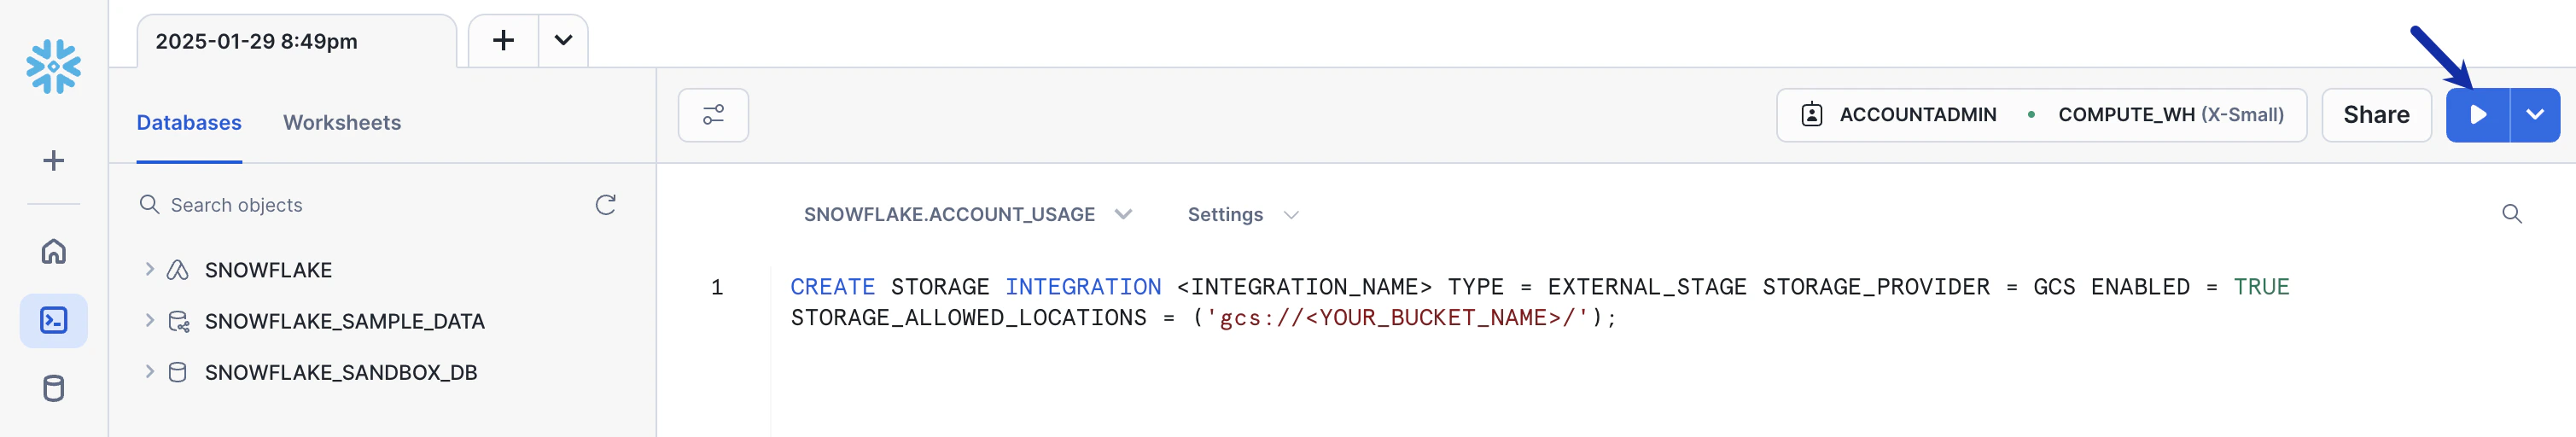Open run options dropdown arrow
The height and width of the screenshot is (437, 2576).
2535,115
